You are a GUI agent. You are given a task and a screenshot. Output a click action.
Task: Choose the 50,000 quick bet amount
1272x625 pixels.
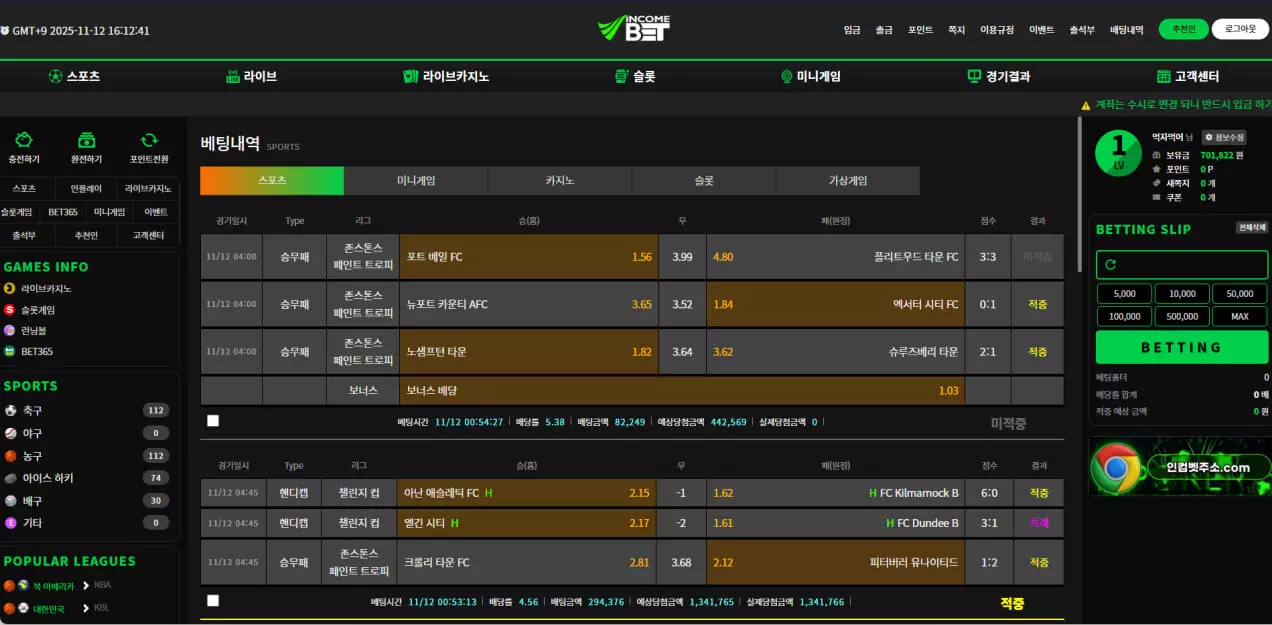[x=1240, y=294]
